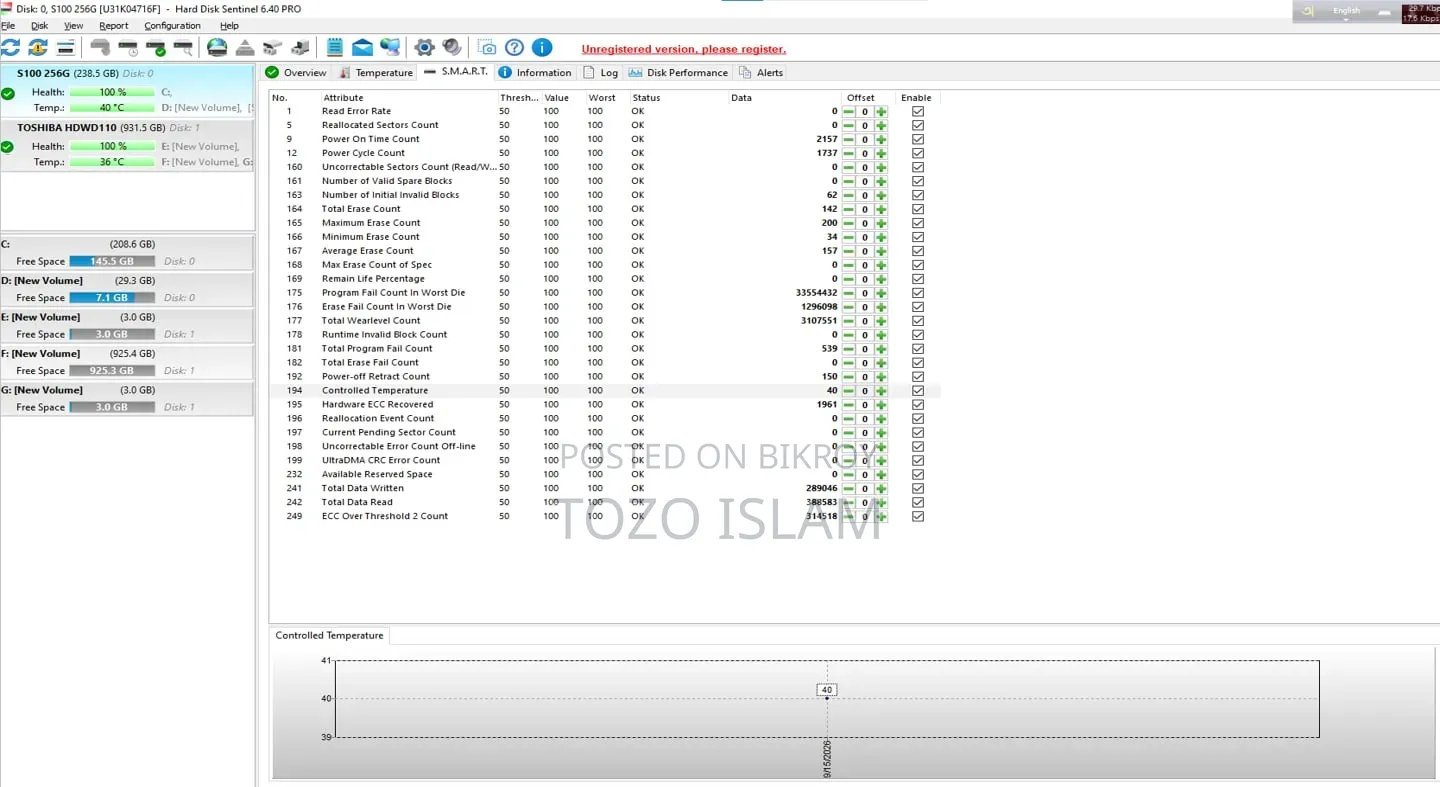Viewport: 1440px width, 787px height.
Task: Open the Disk Performance tab
Action: click(678, 73)
